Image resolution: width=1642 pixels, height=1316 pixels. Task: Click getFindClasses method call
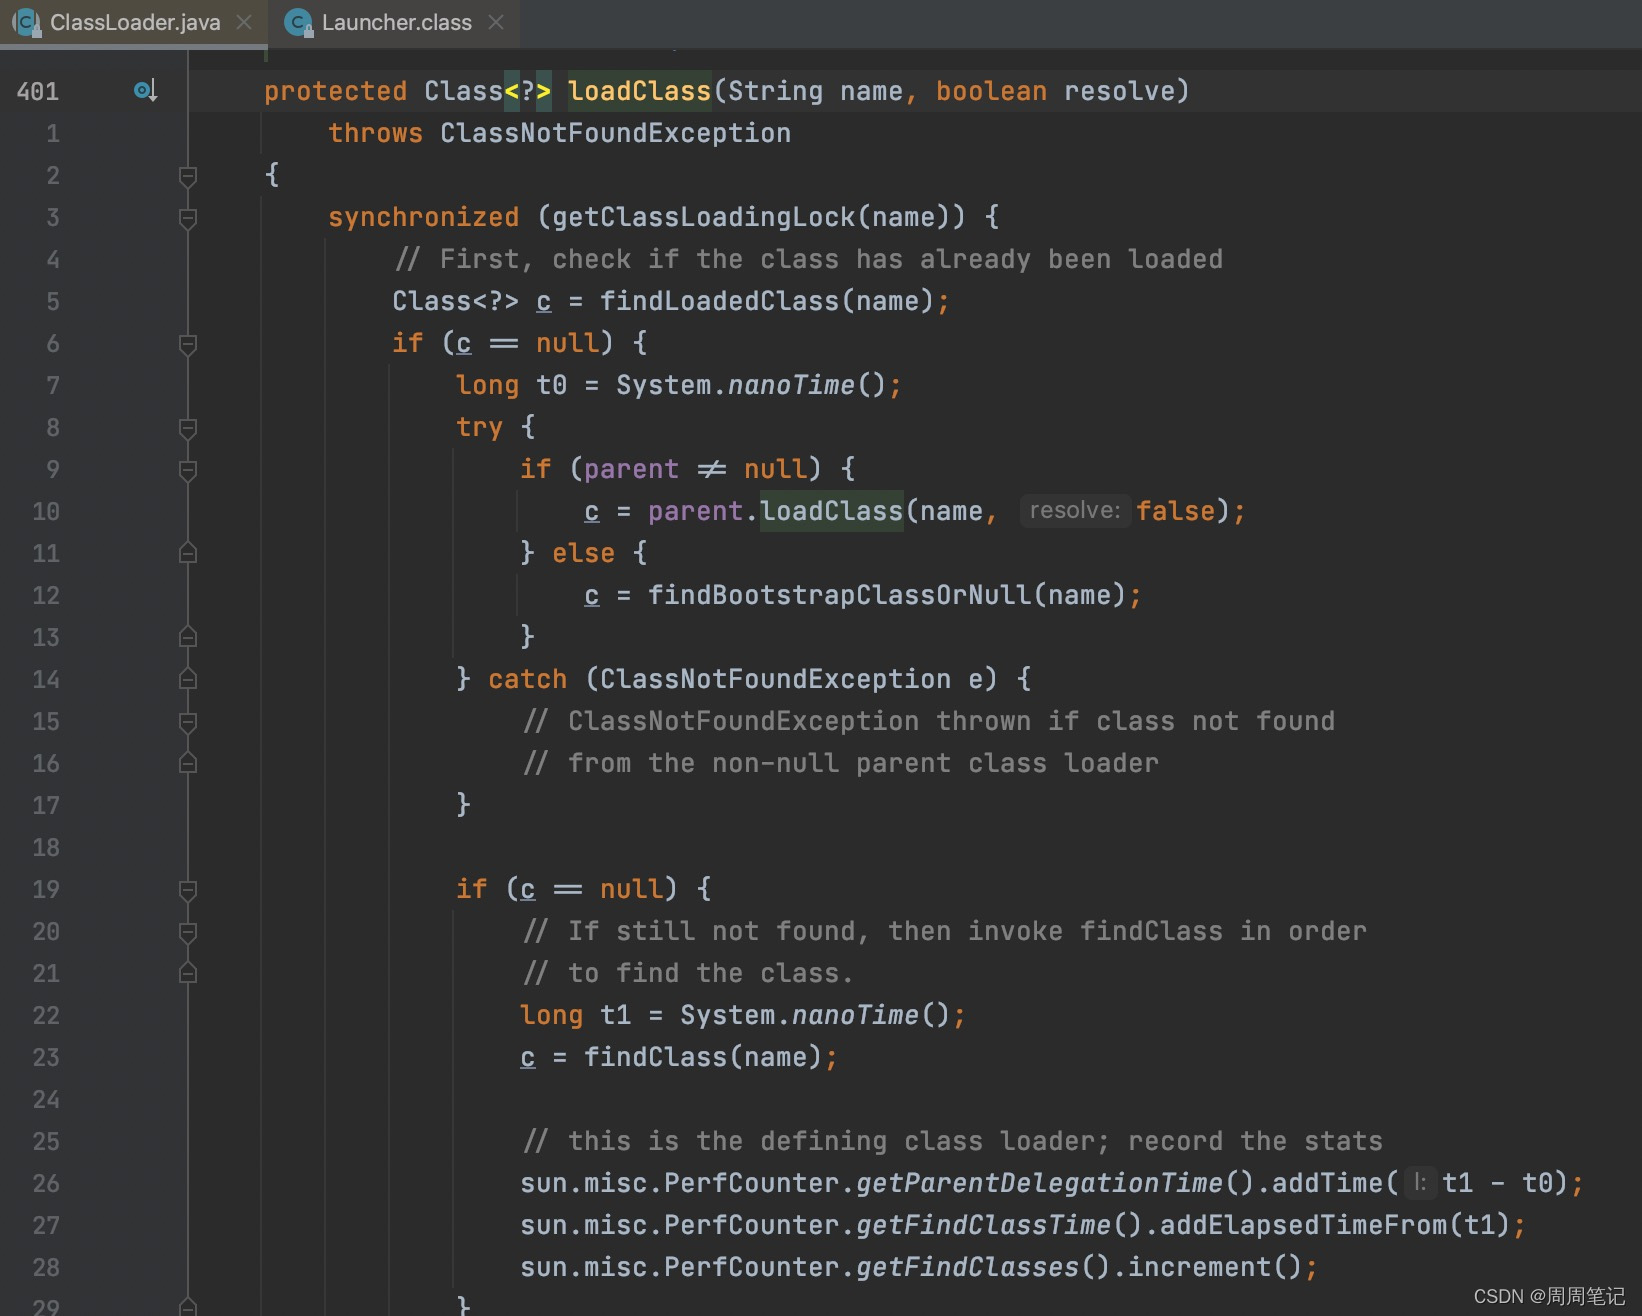tap(967, 1267)
